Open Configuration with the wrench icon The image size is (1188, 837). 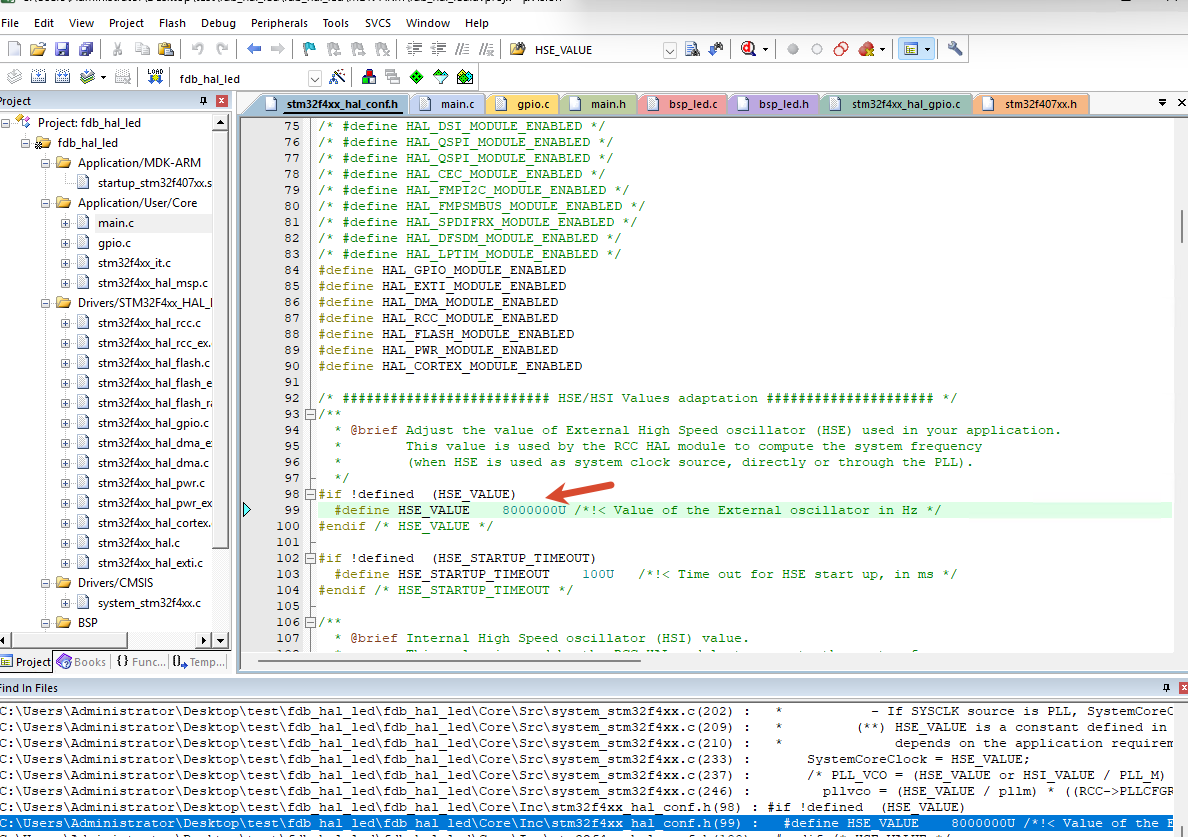pos(955,49)
